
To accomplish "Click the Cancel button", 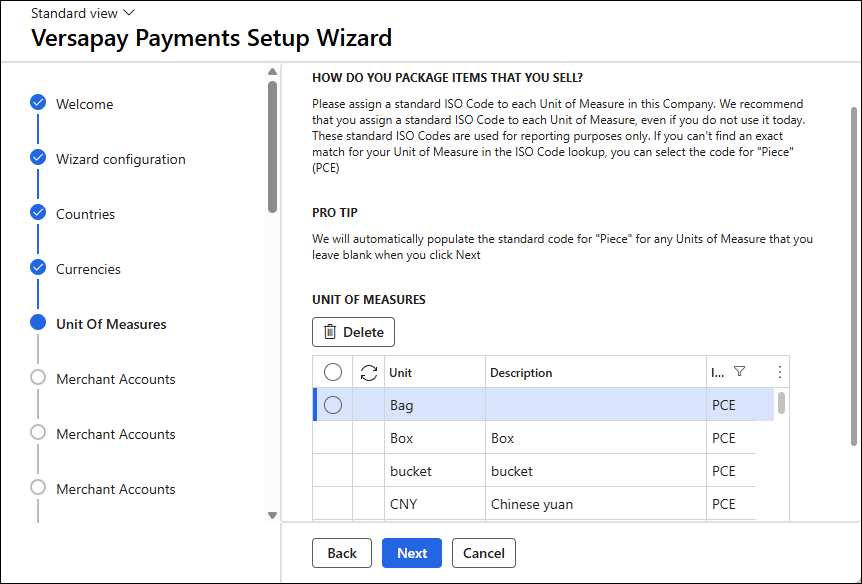I will (x=484, y=553).
